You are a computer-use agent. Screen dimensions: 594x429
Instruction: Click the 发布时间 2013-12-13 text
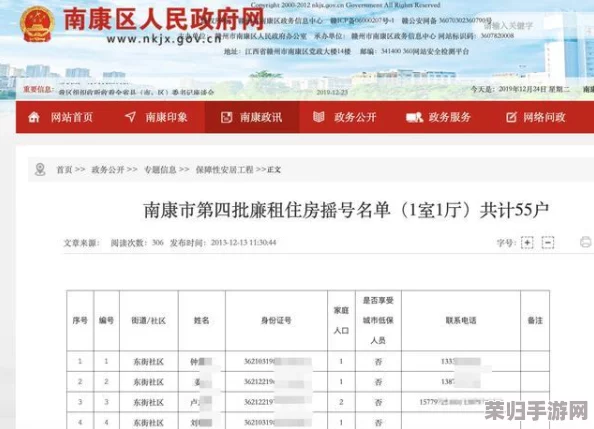(x=223, y=243)
